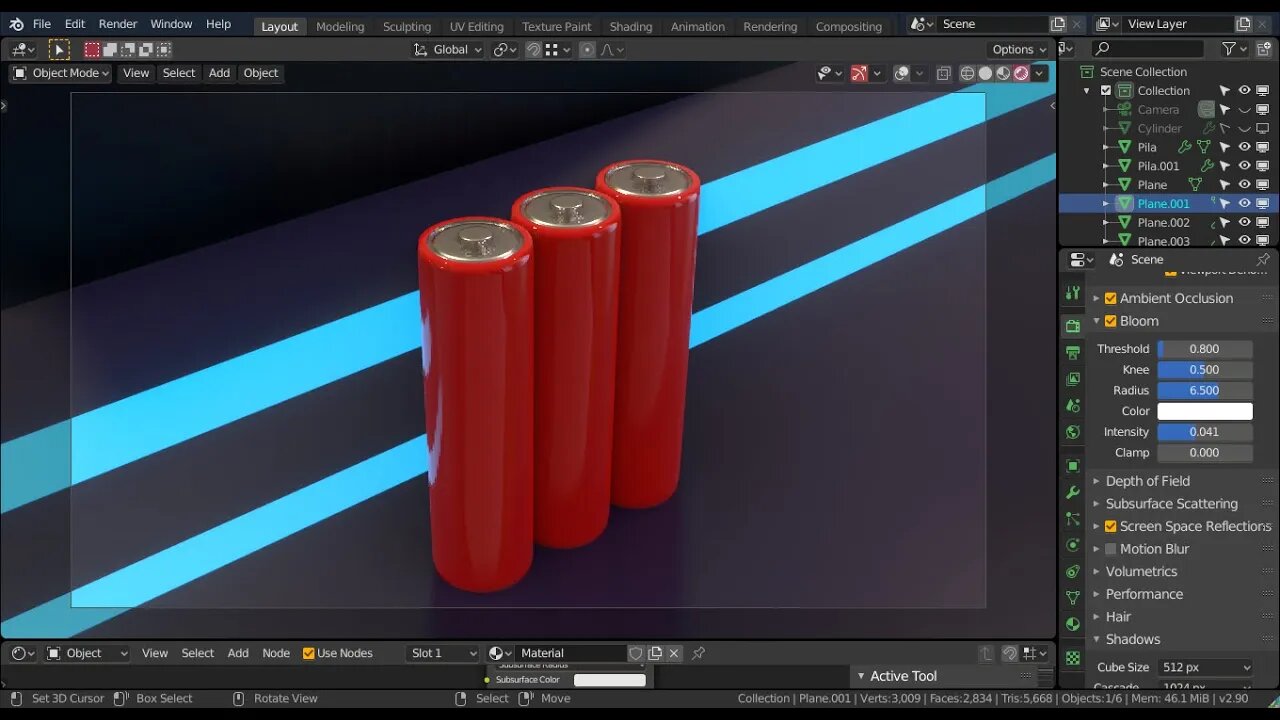Switch to Shading workspace tab

pyautogui.click(x=631, y=26)
